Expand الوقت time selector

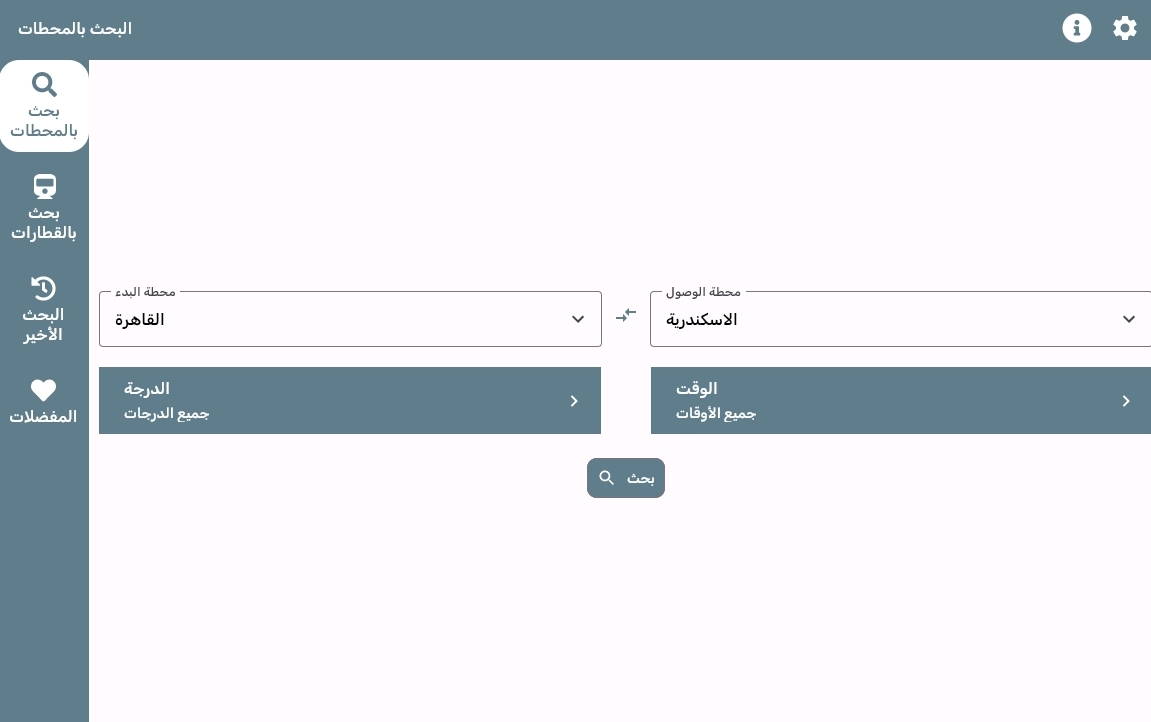coord(901,401)
